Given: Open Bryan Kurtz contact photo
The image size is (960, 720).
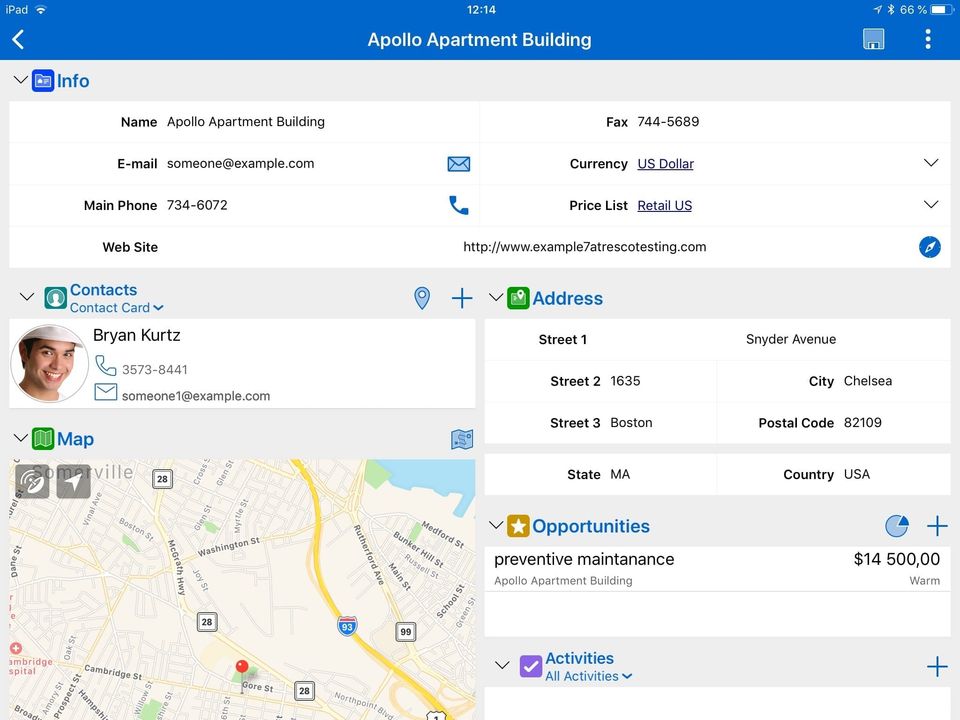Looking at the screenshot, I should [x=50, y=364].
